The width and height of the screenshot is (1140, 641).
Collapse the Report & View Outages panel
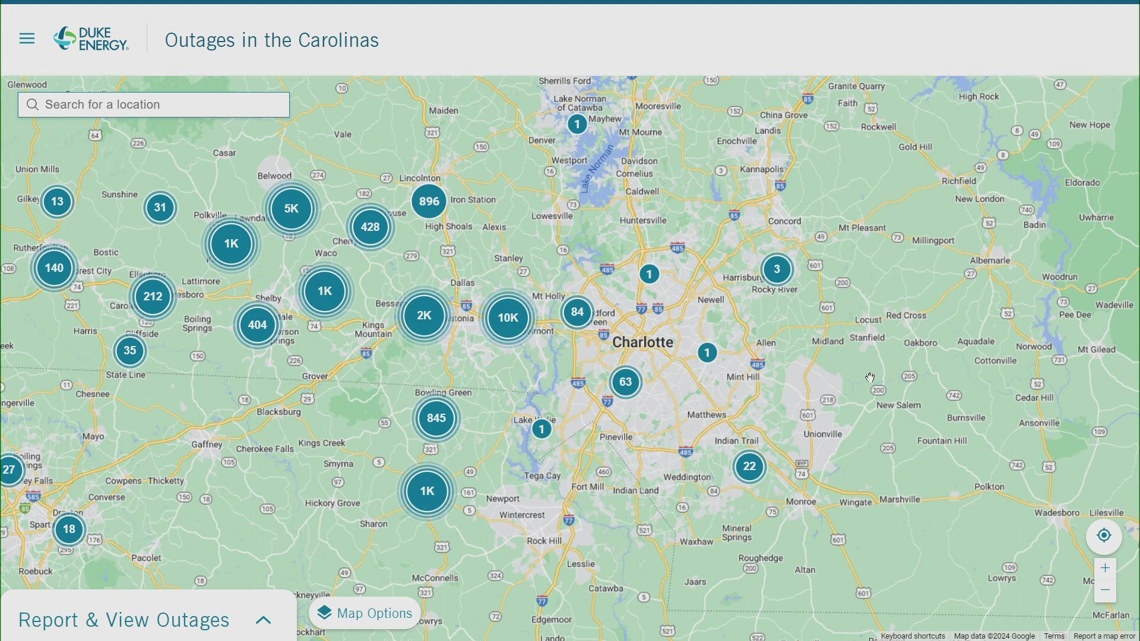[263, 619]
